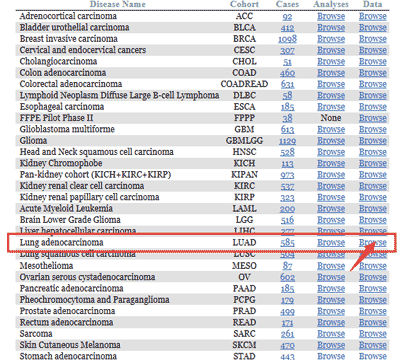Viewport: 400px width, 360px height.
Task: Click the 92 cases link for ACC
Action: [x=287, y=16]
